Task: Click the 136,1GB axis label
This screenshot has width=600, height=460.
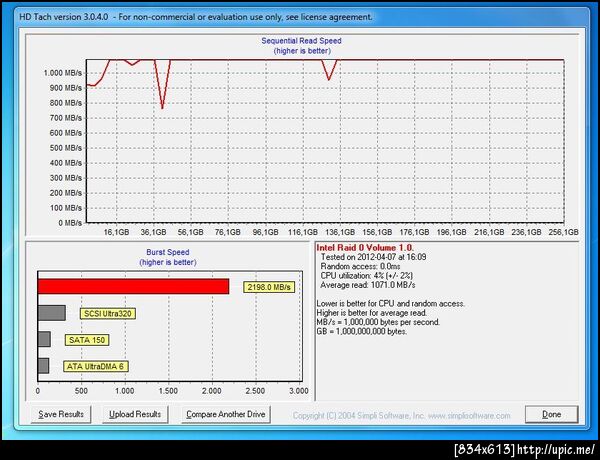Action: tap(340, 232)
